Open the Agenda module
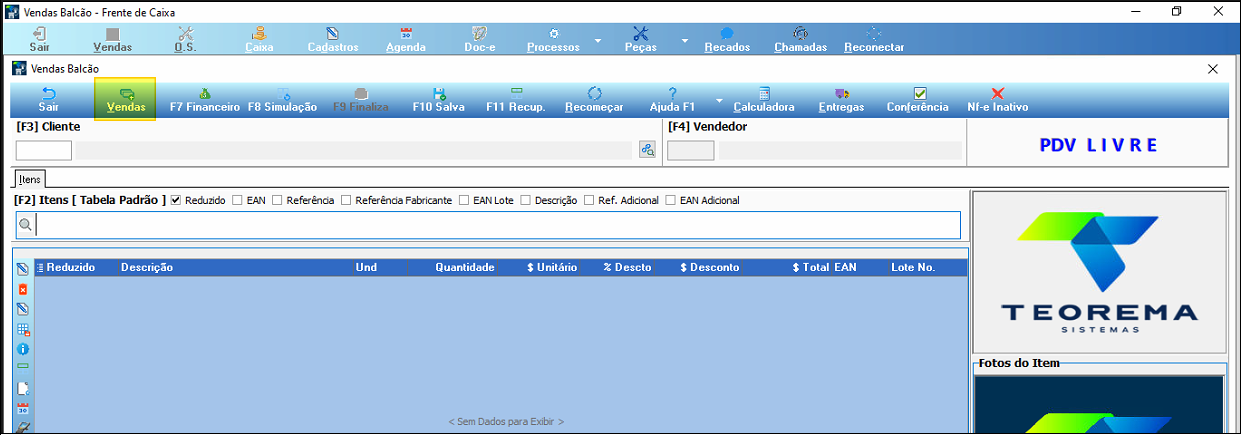This screenshot has width=1241, height=435. click(x=406, y=39)
